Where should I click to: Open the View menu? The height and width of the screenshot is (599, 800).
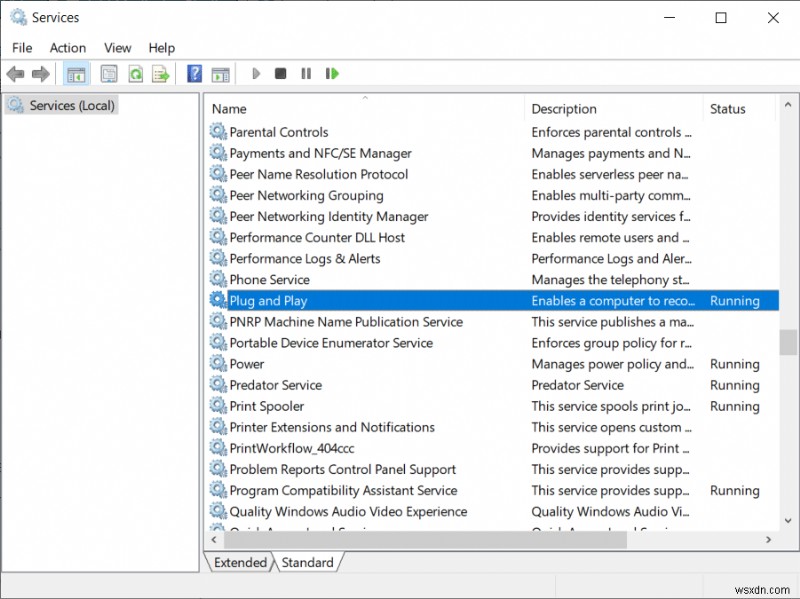coord(117,47)
